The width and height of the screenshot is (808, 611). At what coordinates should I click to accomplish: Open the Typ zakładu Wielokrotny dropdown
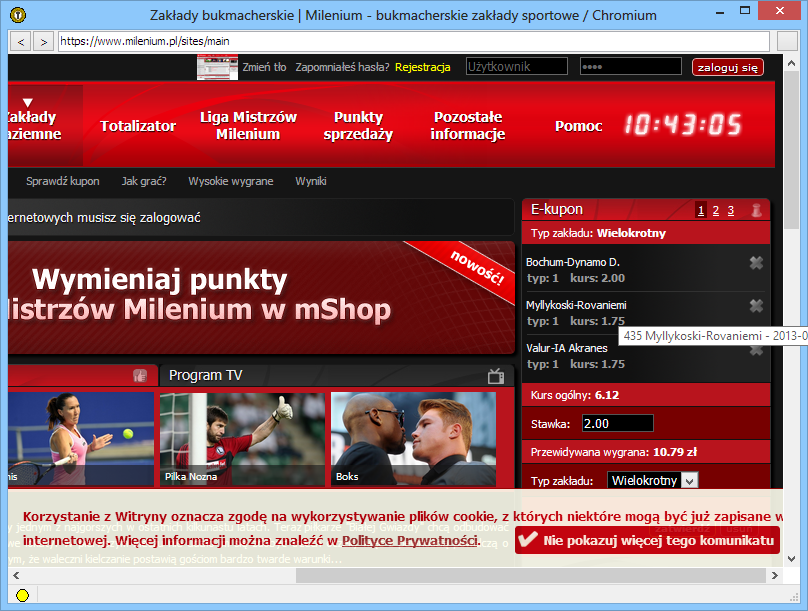point(652,481)
